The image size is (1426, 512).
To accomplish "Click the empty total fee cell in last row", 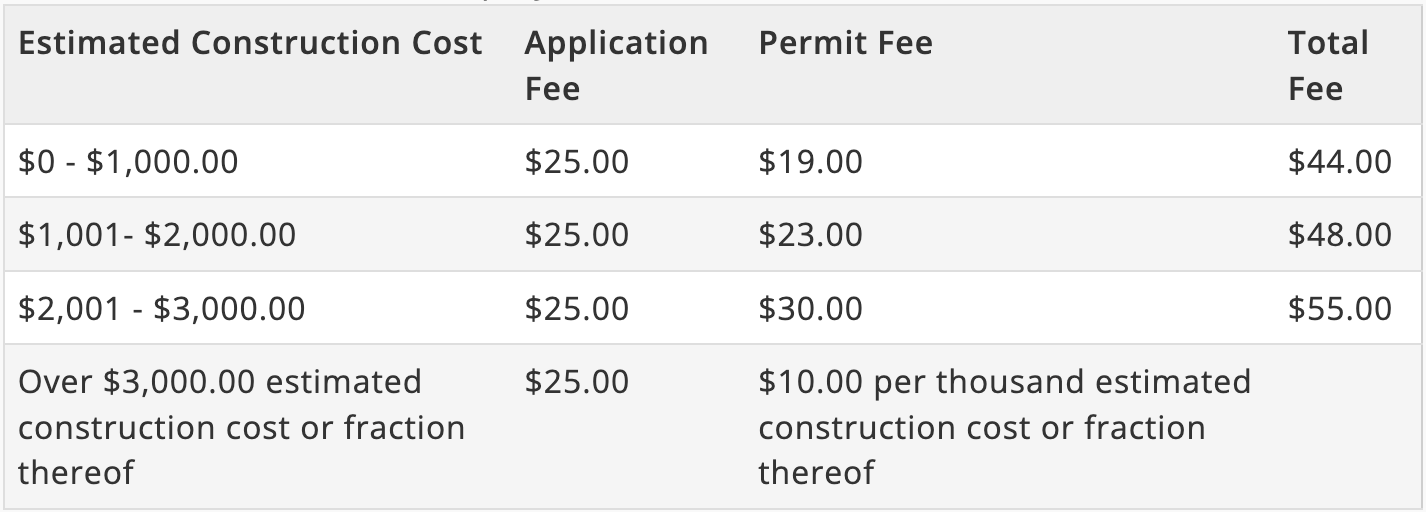I will point(1346,427).
